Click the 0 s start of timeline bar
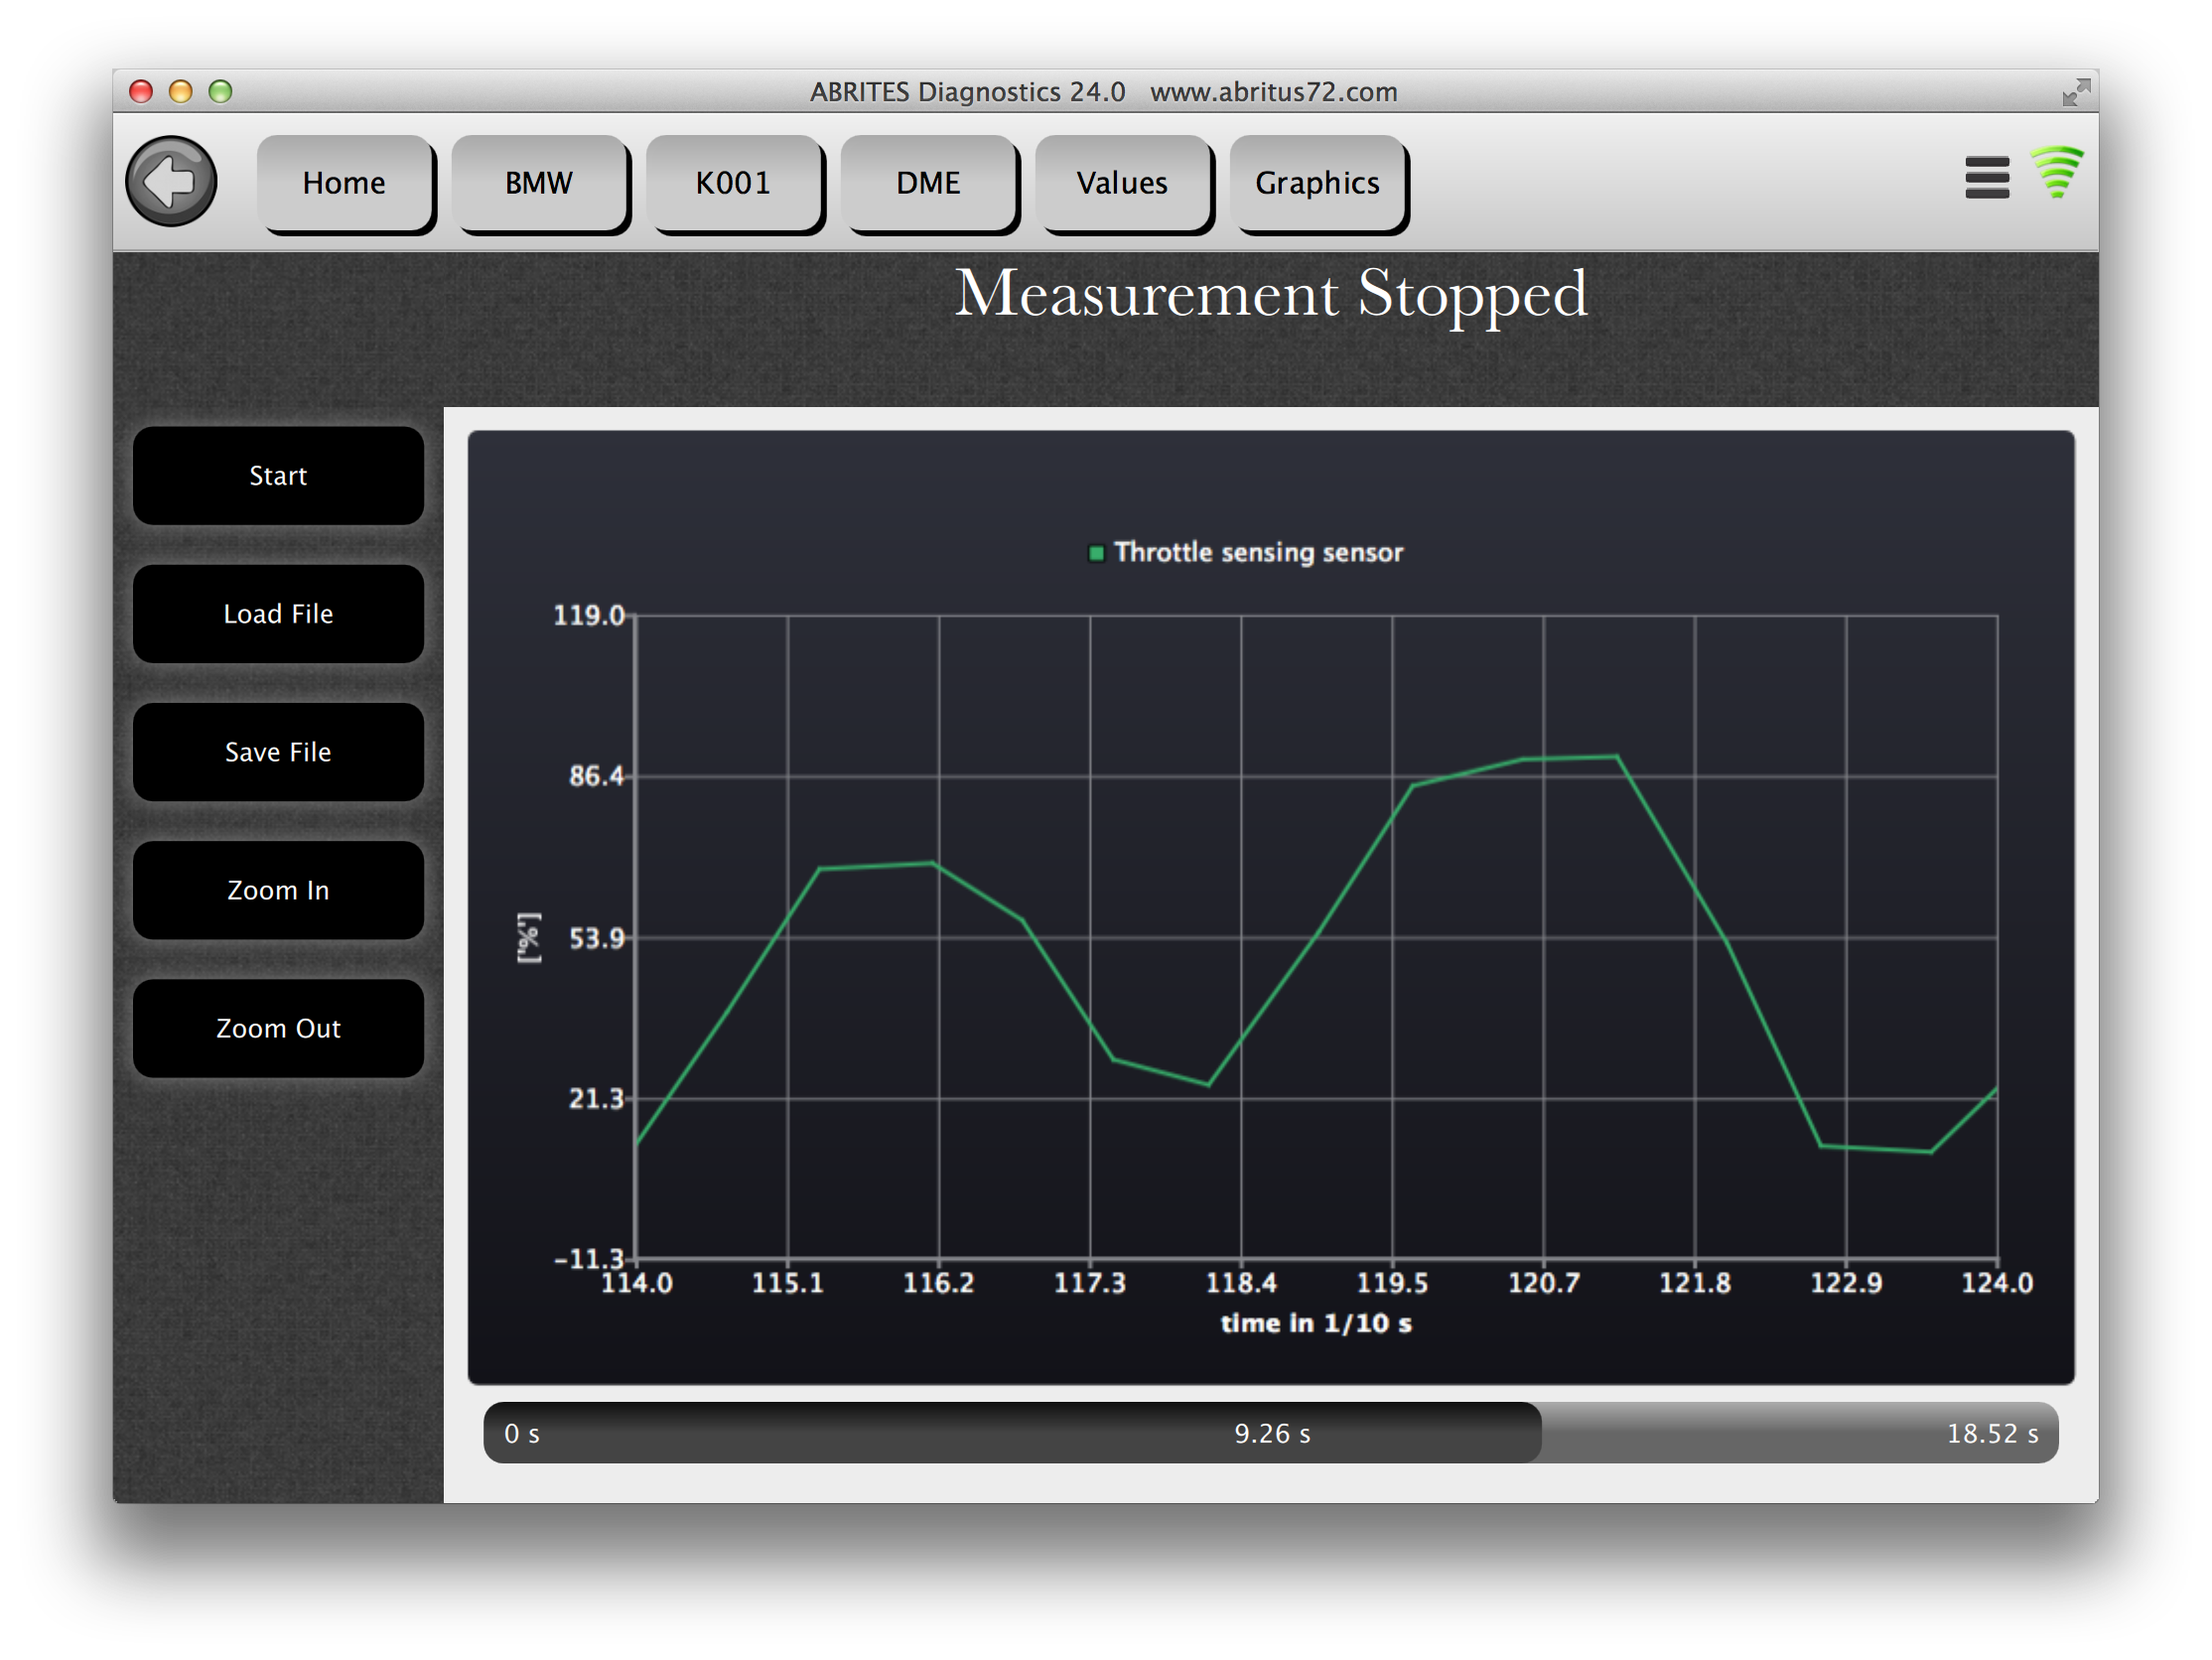Image resolution: width=2212 pixels, height=1660 pixels. (x=521, y=1433)
